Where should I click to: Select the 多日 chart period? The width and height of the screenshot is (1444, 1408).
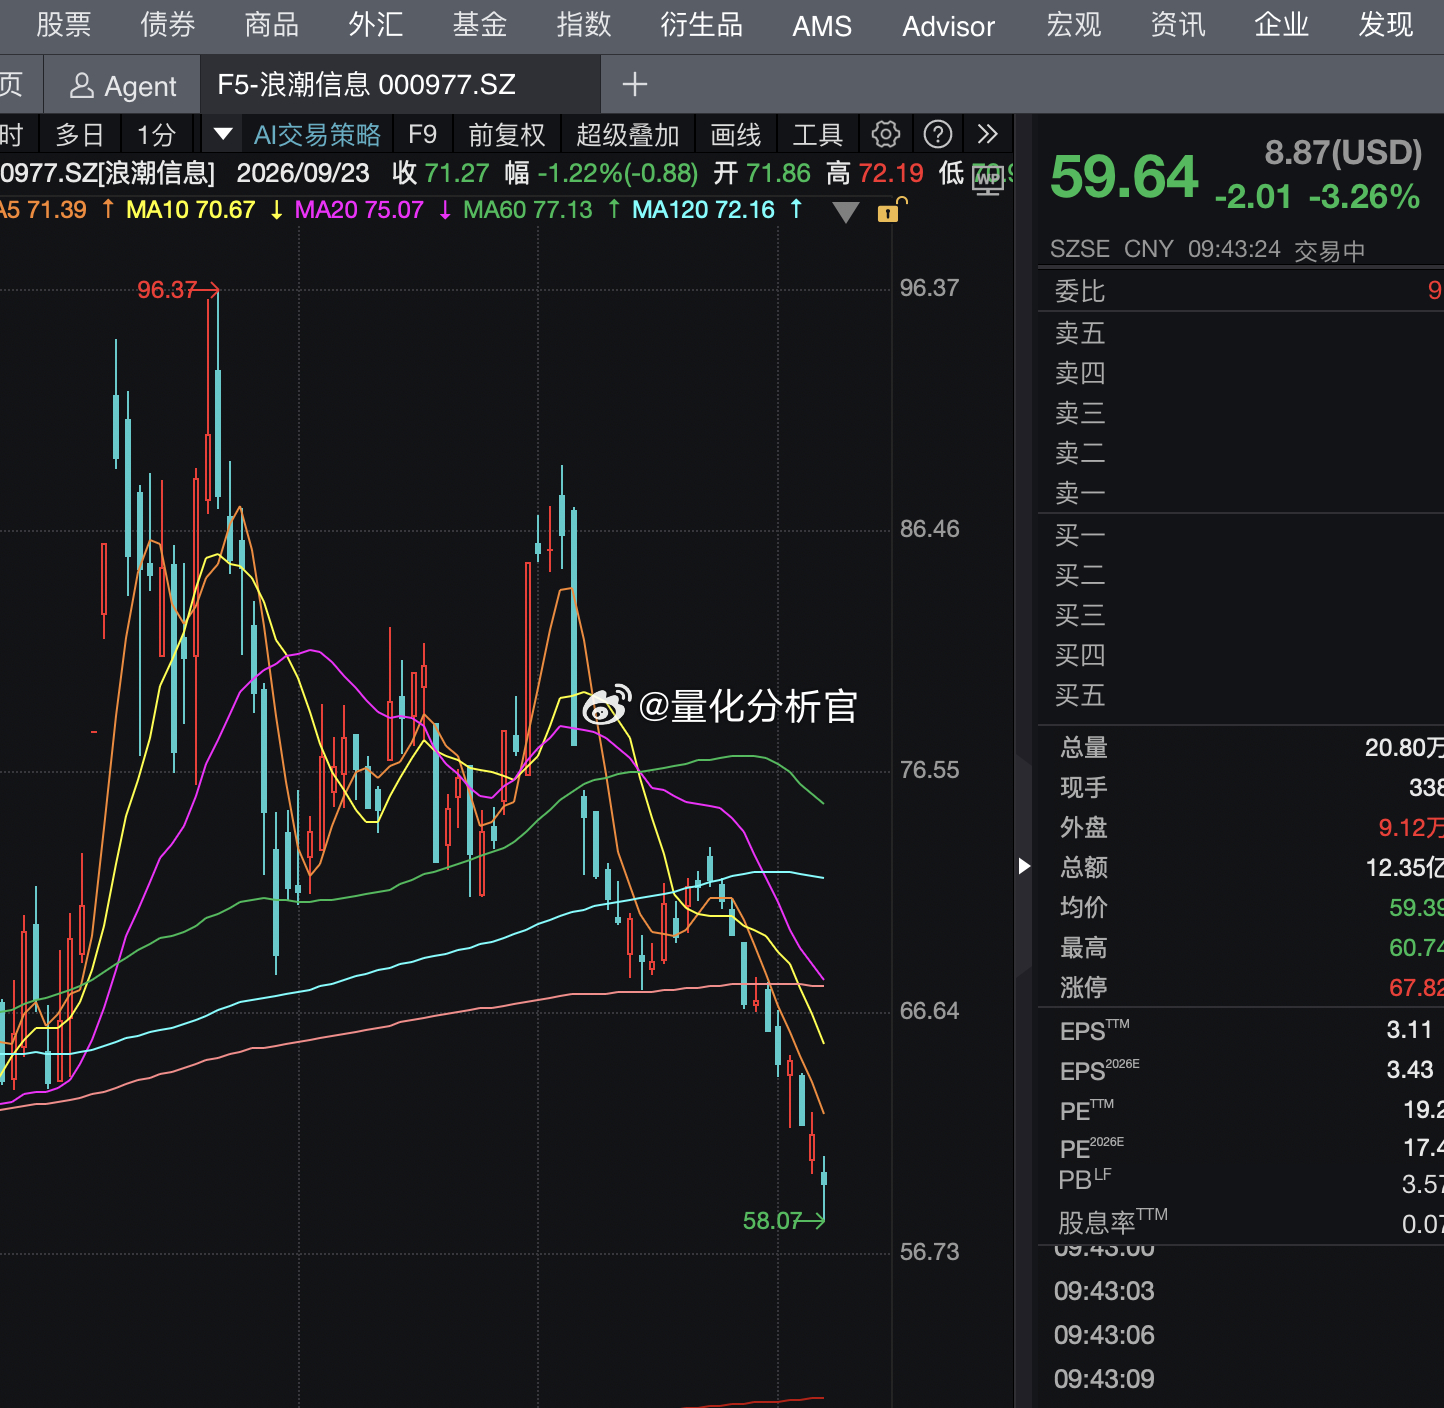click(80, 135)
